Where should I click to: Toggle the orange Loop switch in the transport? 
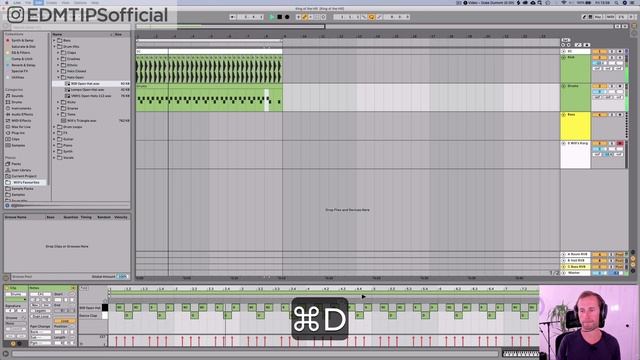coord(371,17)
